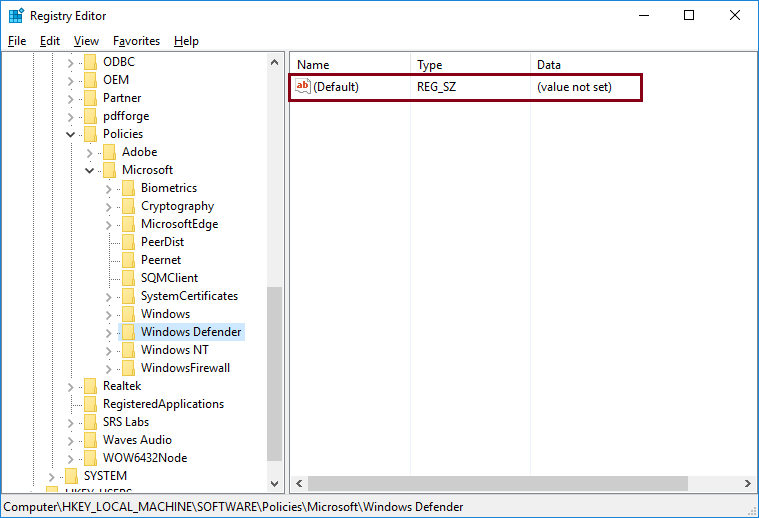
Task: Click the SystemCertificates folder icon
Action: click(x=128, y=296)
